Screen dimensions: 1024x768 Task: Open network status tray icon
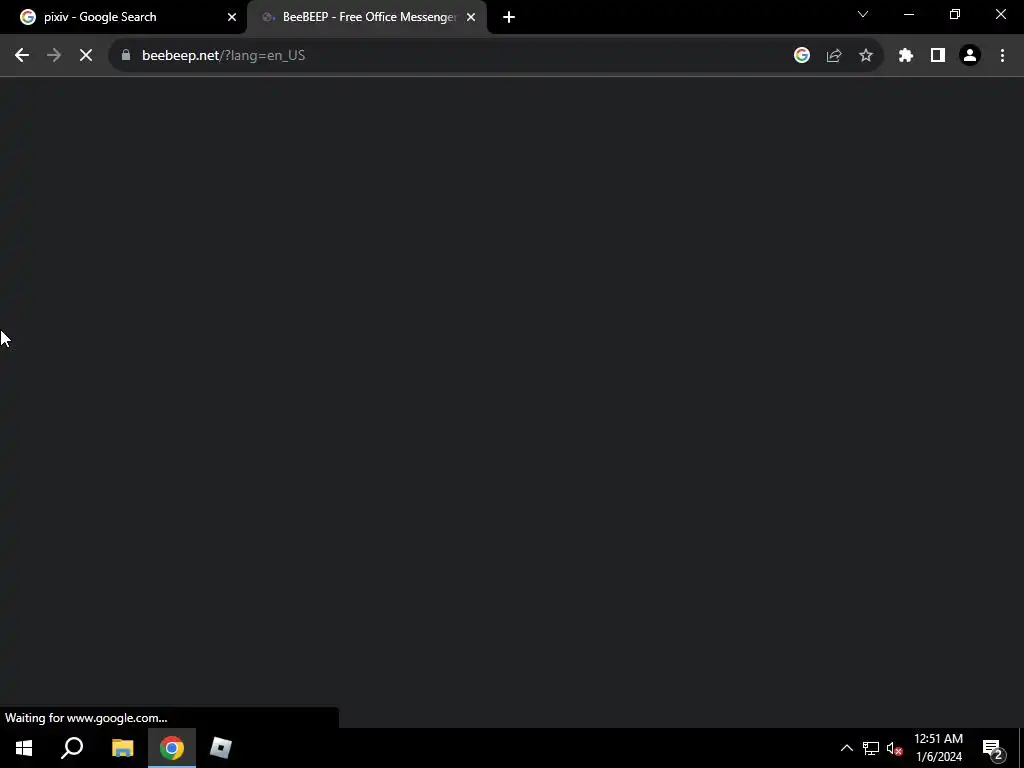pos(871,748)
